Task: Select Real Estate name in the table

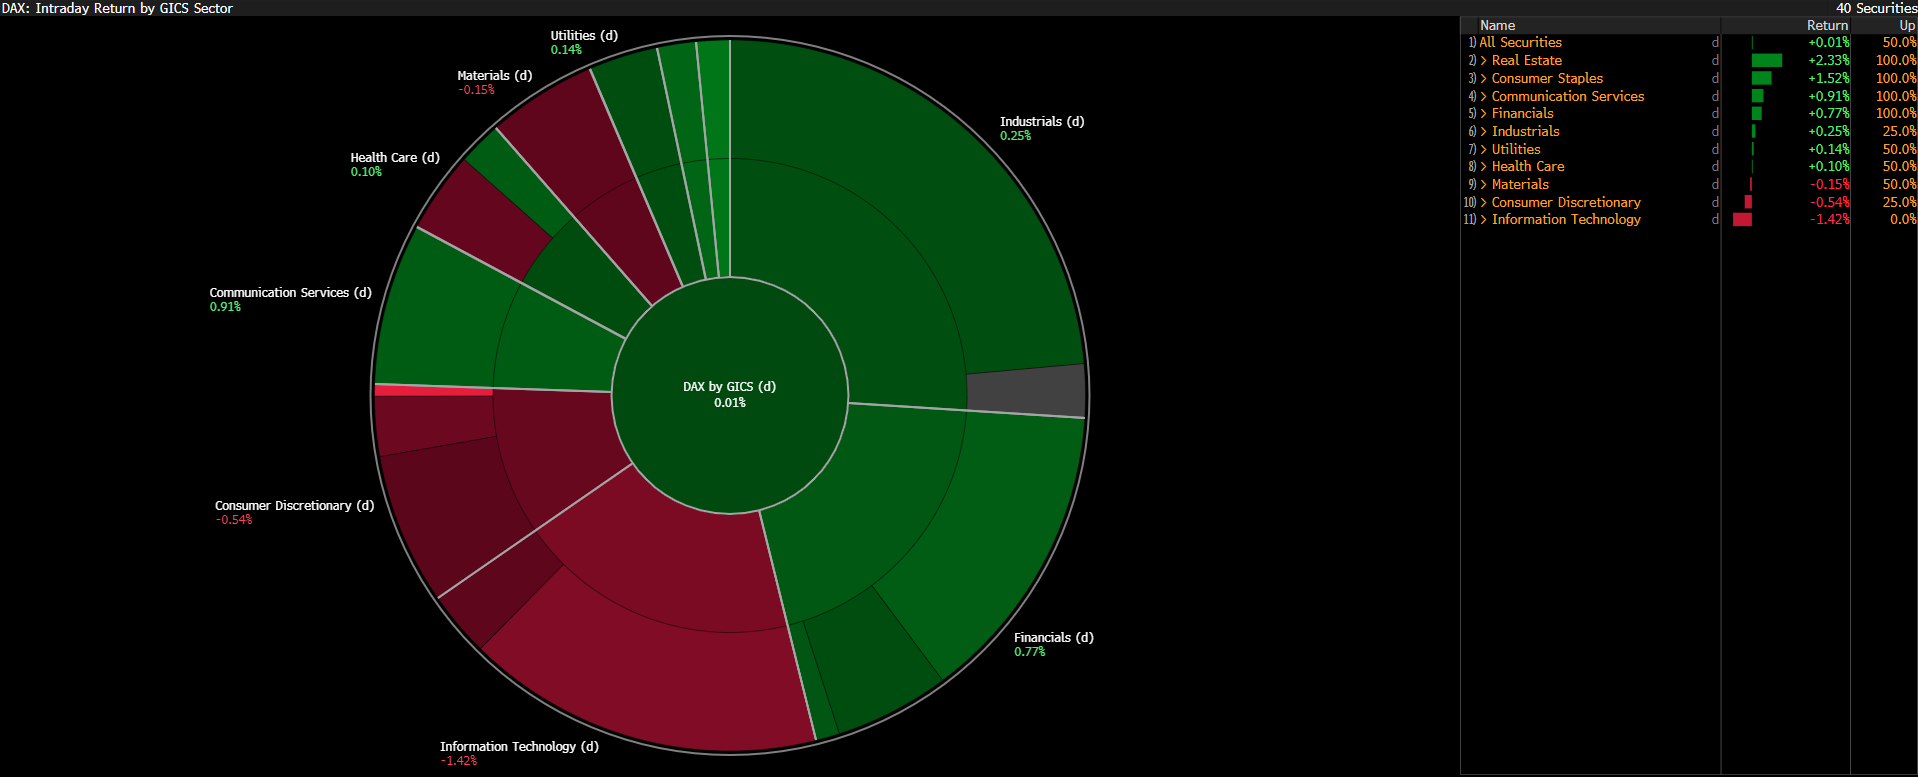Action: (x=1526, y=61)
